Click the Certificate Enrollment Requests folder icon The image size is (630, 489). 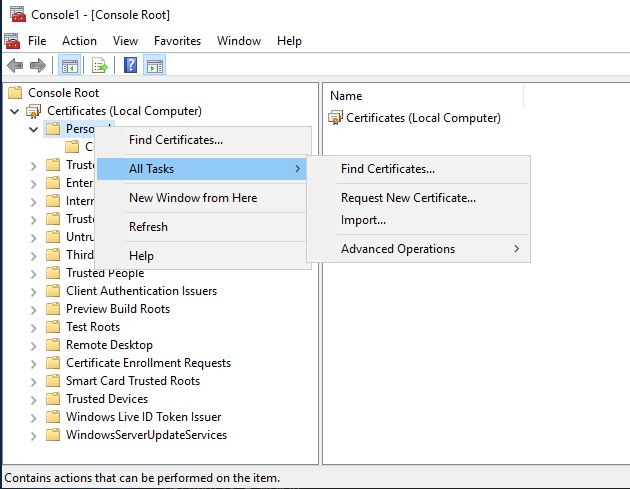pos(53,363)
